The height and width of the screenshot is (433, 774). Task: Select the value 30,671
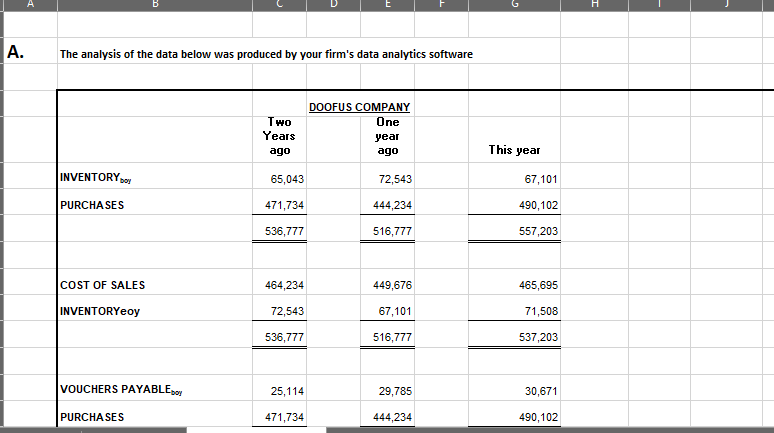[541, 392]
